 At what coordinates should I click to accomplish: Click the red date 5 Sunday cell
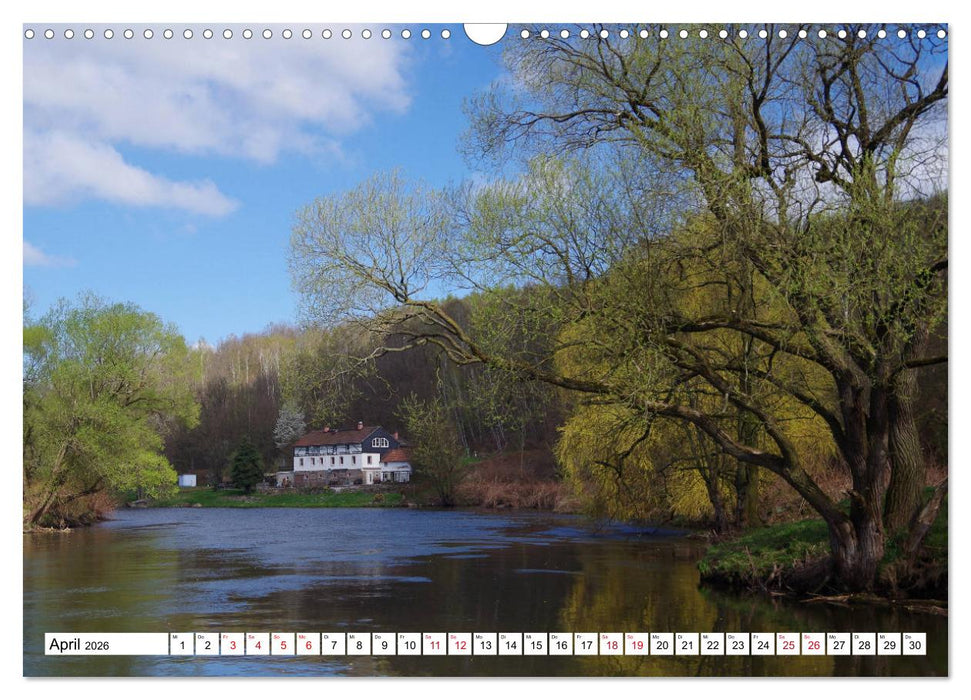pyautogui.click(x=282, y=645)
